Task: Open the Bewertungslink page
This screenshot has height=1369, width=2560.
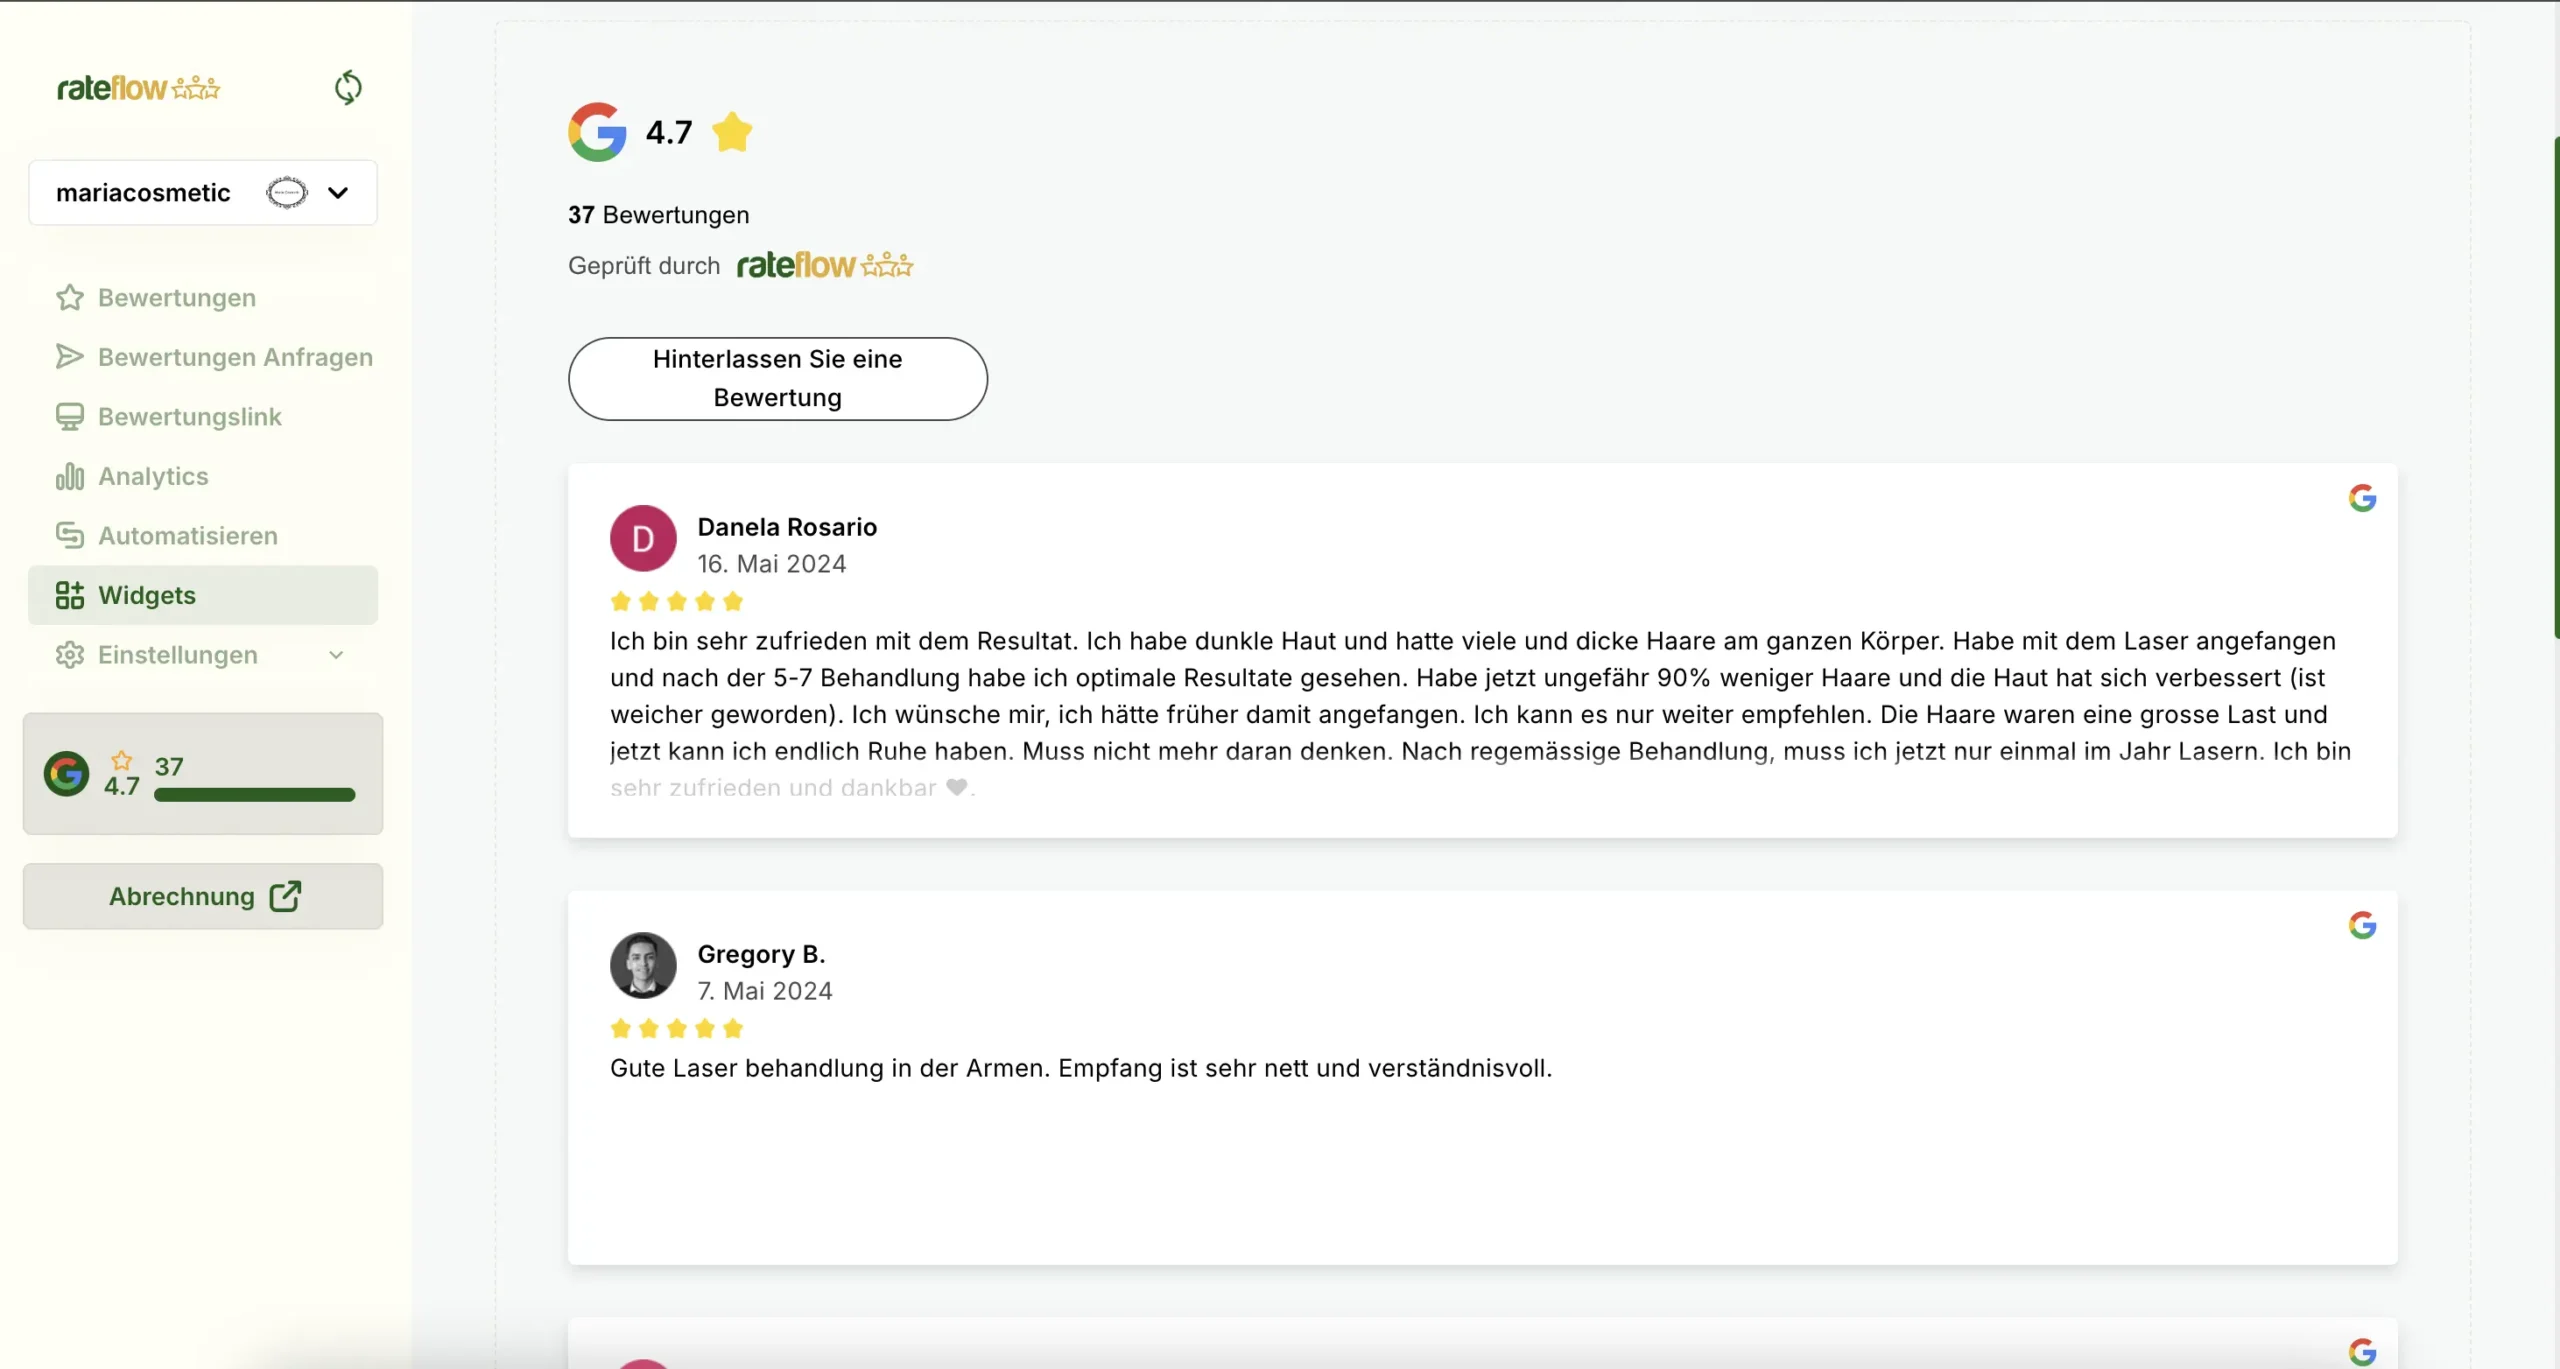Action: pos(189,417)
